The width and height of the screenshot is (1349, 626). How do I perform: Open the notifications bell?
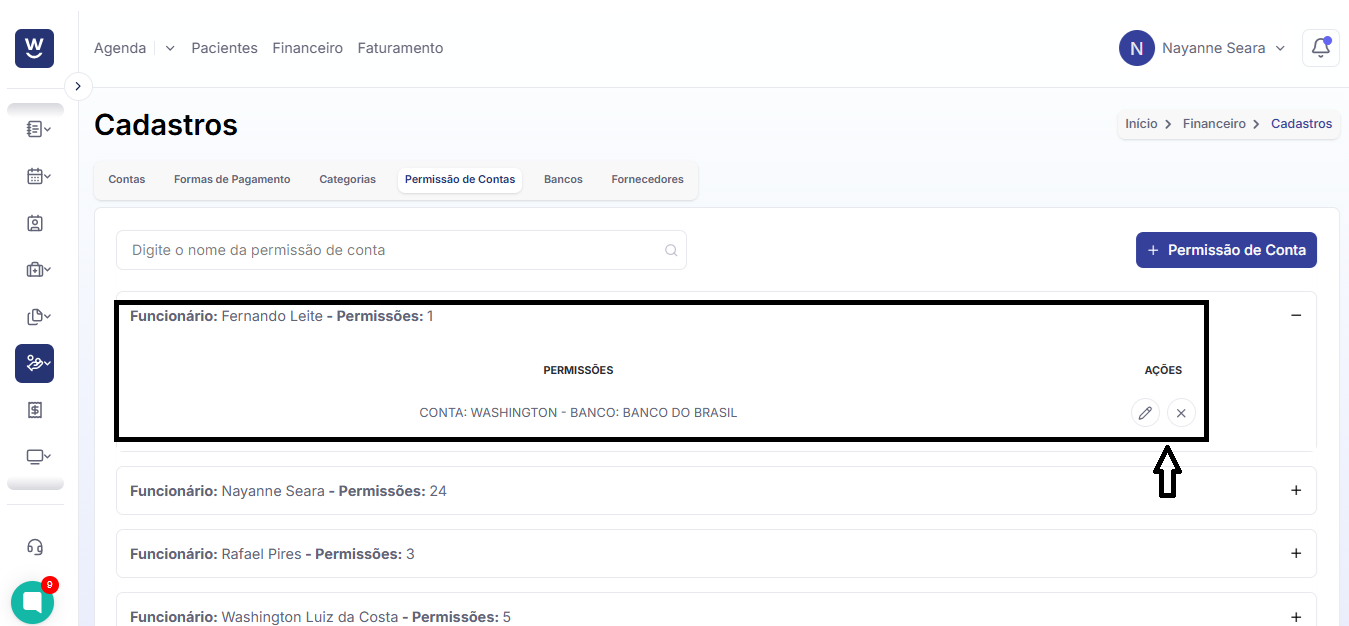pos(1321,48)
